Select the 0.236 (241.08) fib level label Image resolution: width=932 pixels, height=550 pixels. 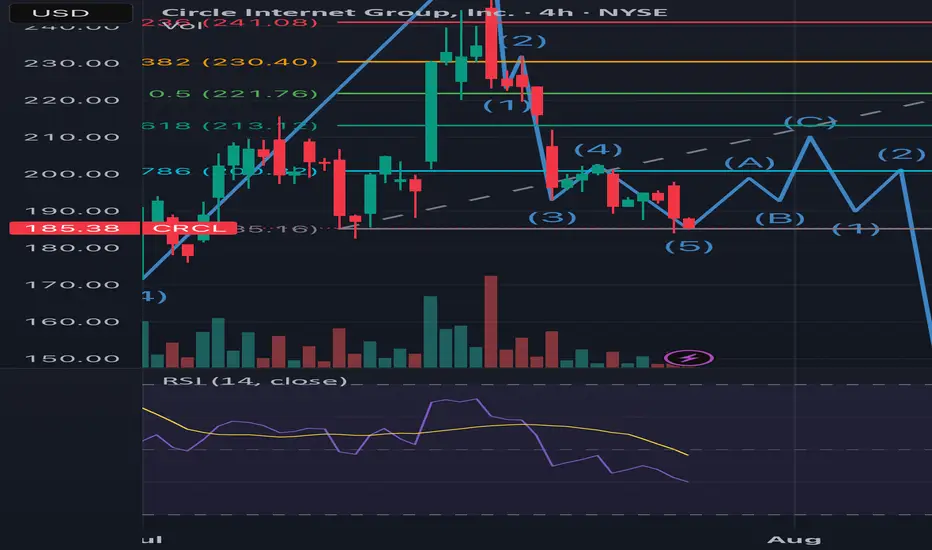[231, 23]
